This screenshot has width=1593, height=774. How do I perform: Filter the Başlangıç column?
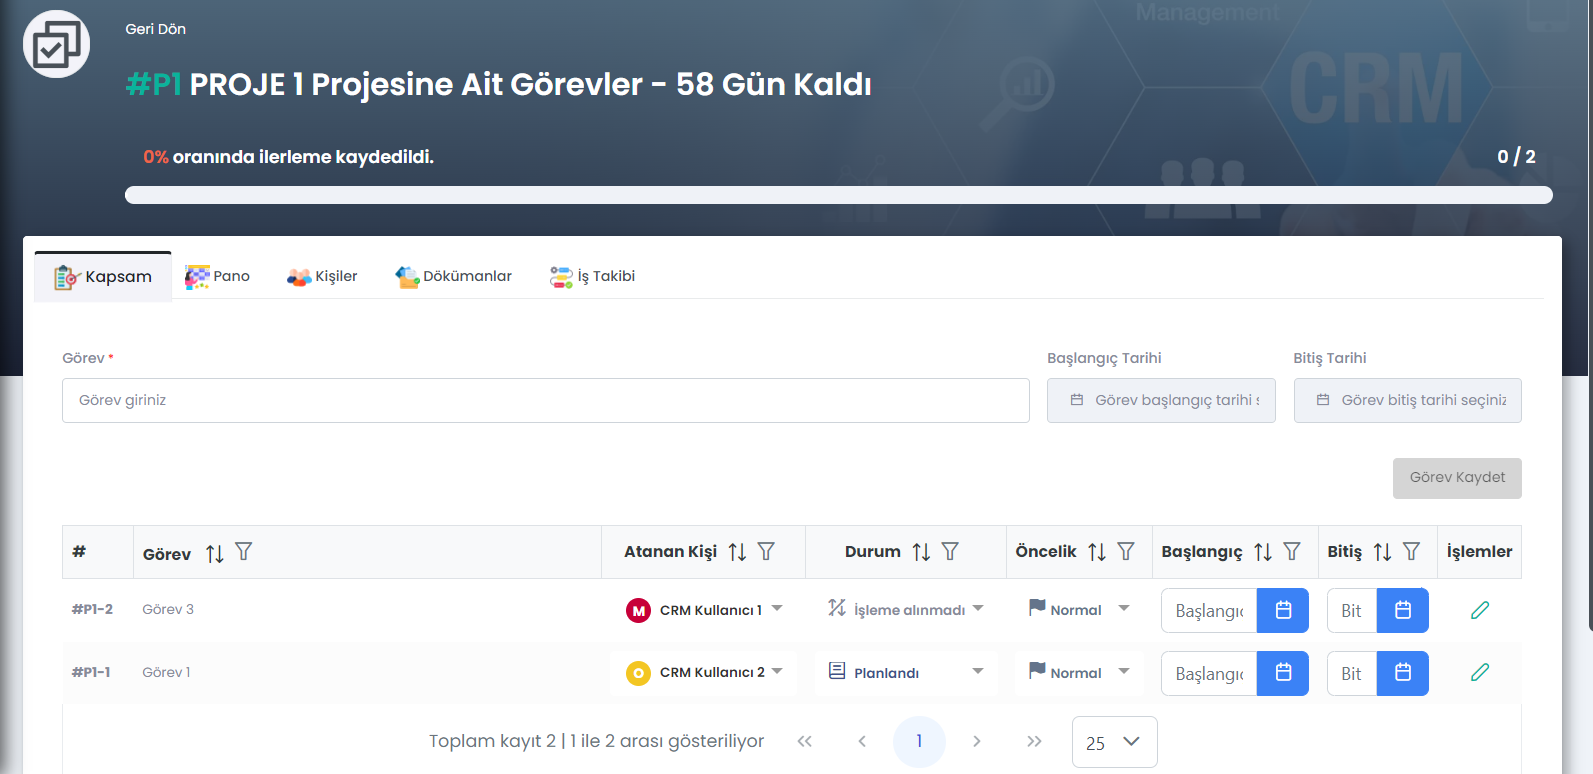[1292, 551]
